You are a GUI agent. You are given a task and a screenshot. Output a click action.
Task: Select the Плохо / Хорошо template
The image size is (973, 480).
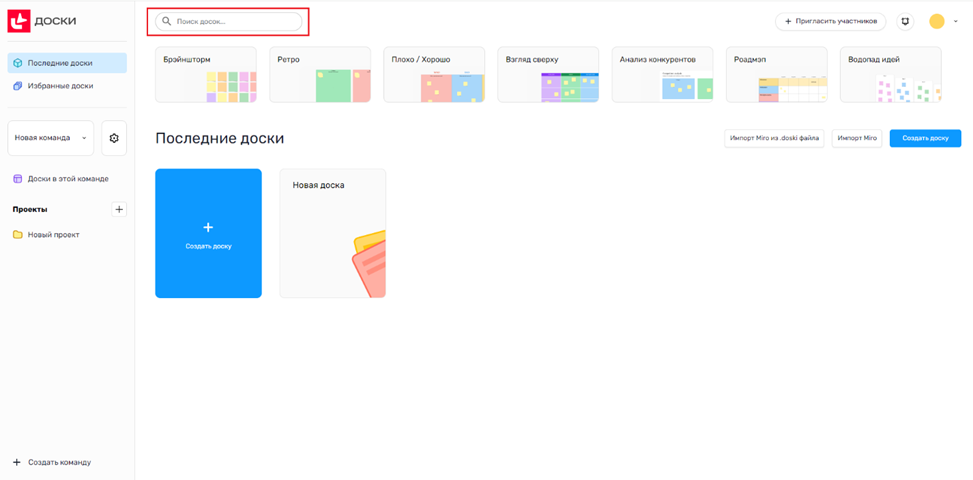[434, 74]
